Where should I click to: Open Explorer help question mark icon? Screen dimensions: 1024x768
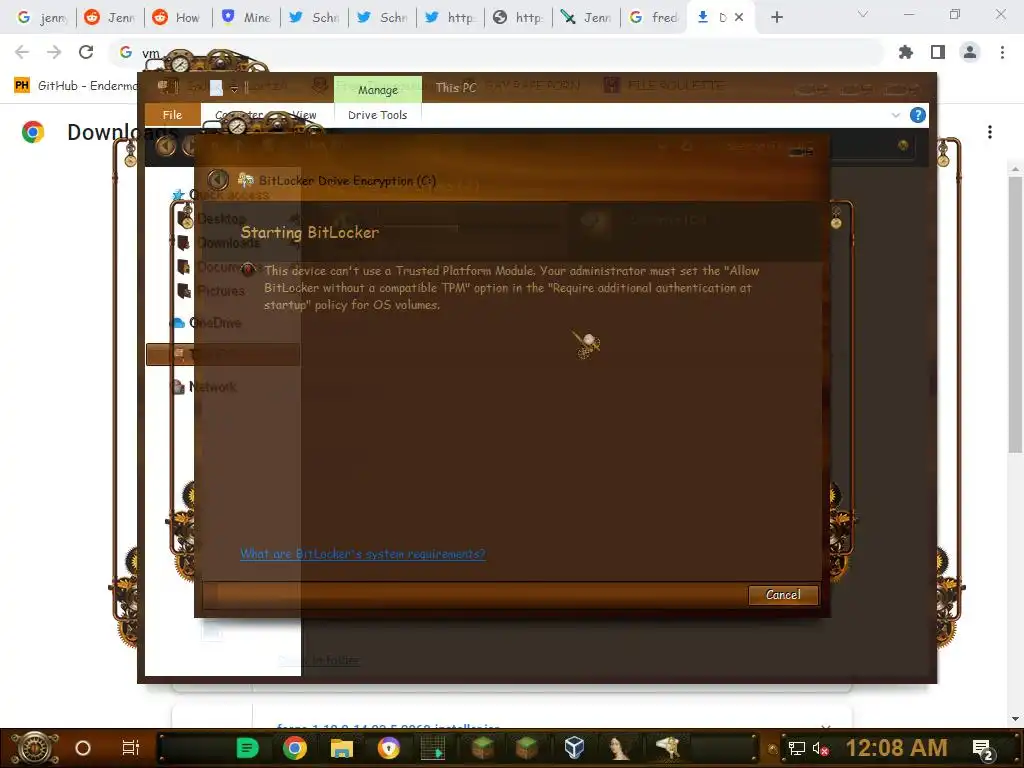917,115
